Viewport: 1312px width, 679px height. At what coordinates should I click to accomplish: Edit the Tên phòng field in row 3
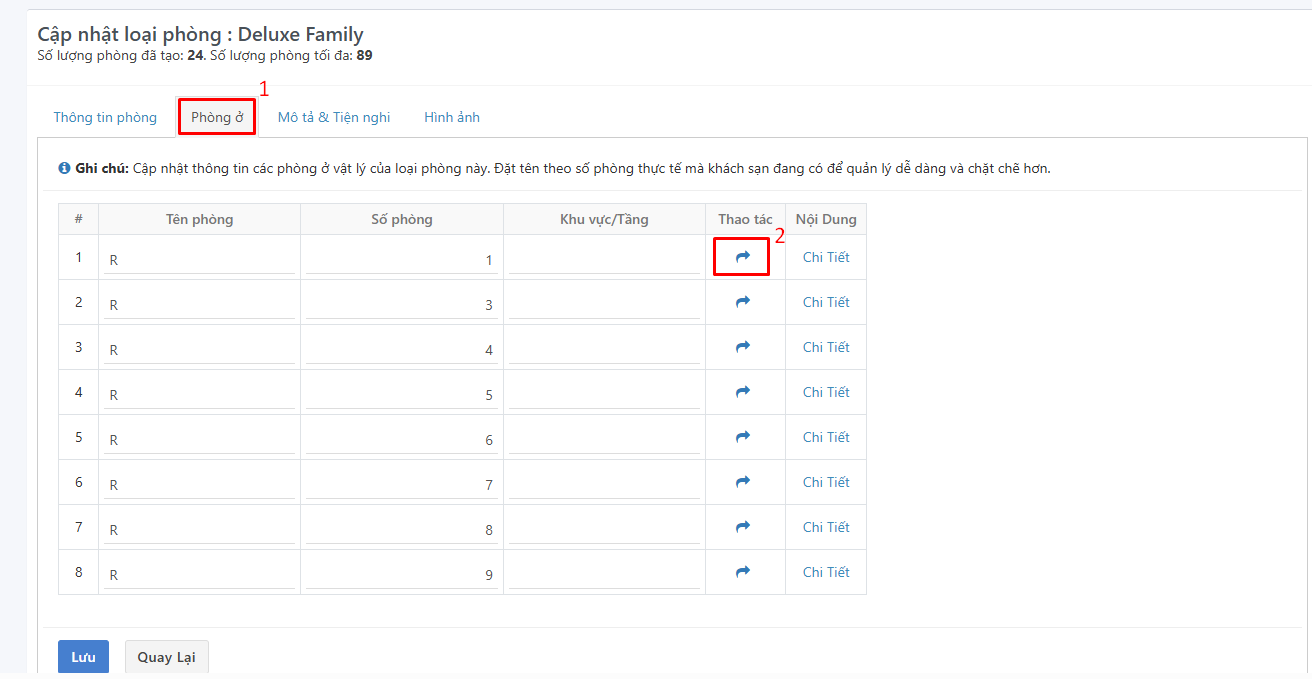199,349
